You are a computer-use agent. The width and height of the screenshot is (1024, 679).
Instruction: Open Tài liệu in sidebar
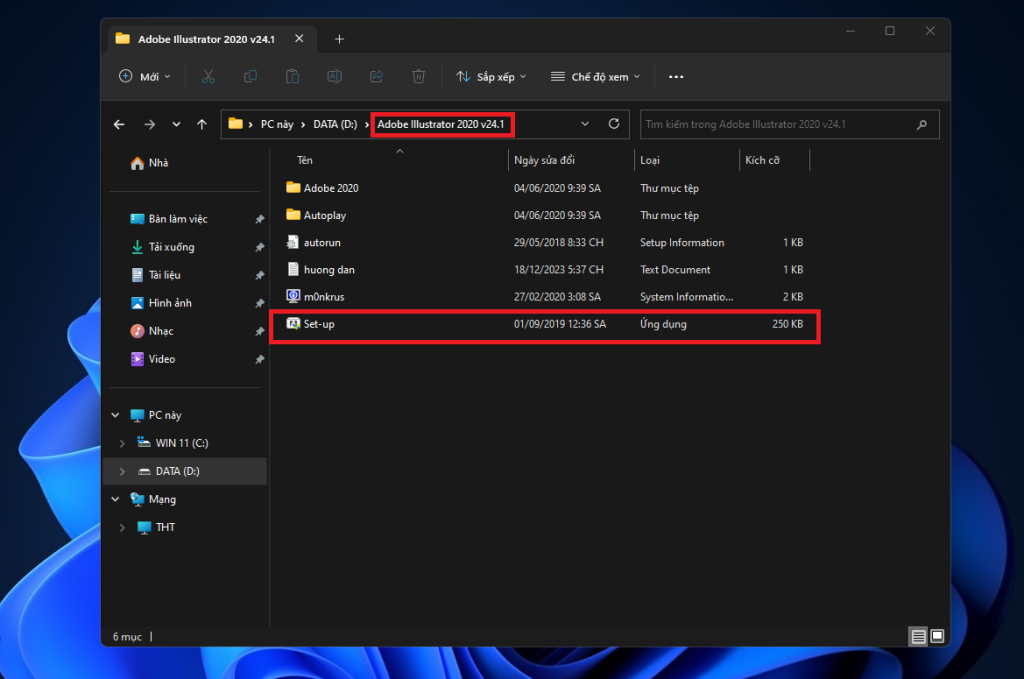pos(156,275)
